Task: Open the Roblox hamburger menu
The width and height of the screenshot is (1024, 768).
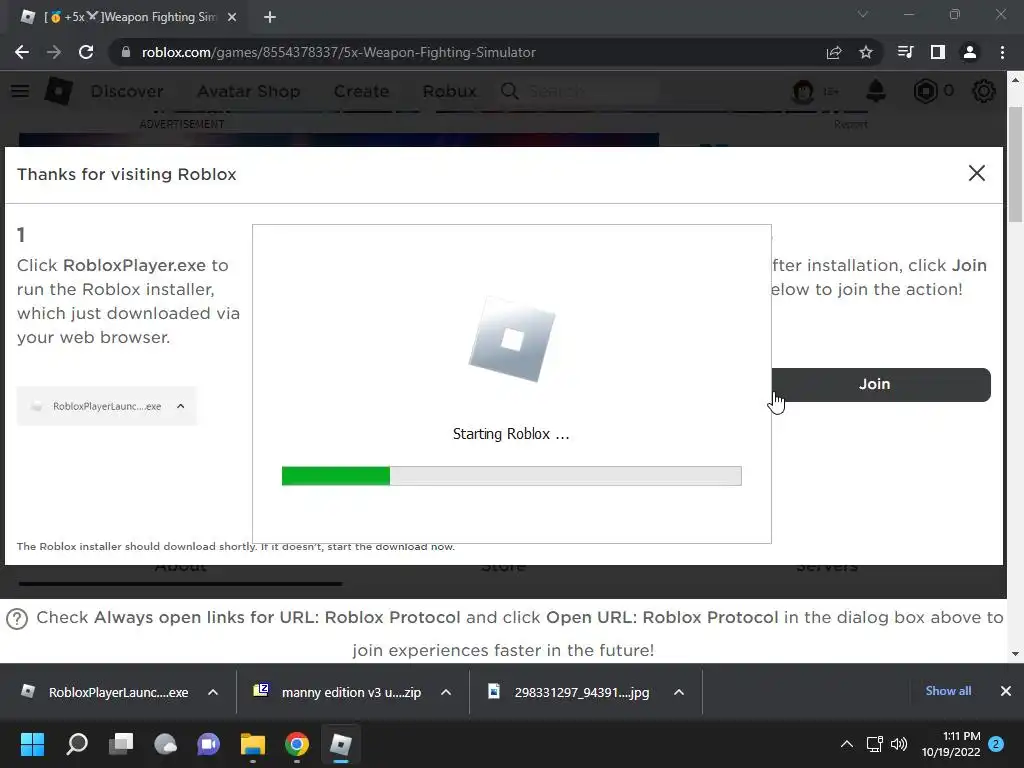Action: tap(20, 91)
